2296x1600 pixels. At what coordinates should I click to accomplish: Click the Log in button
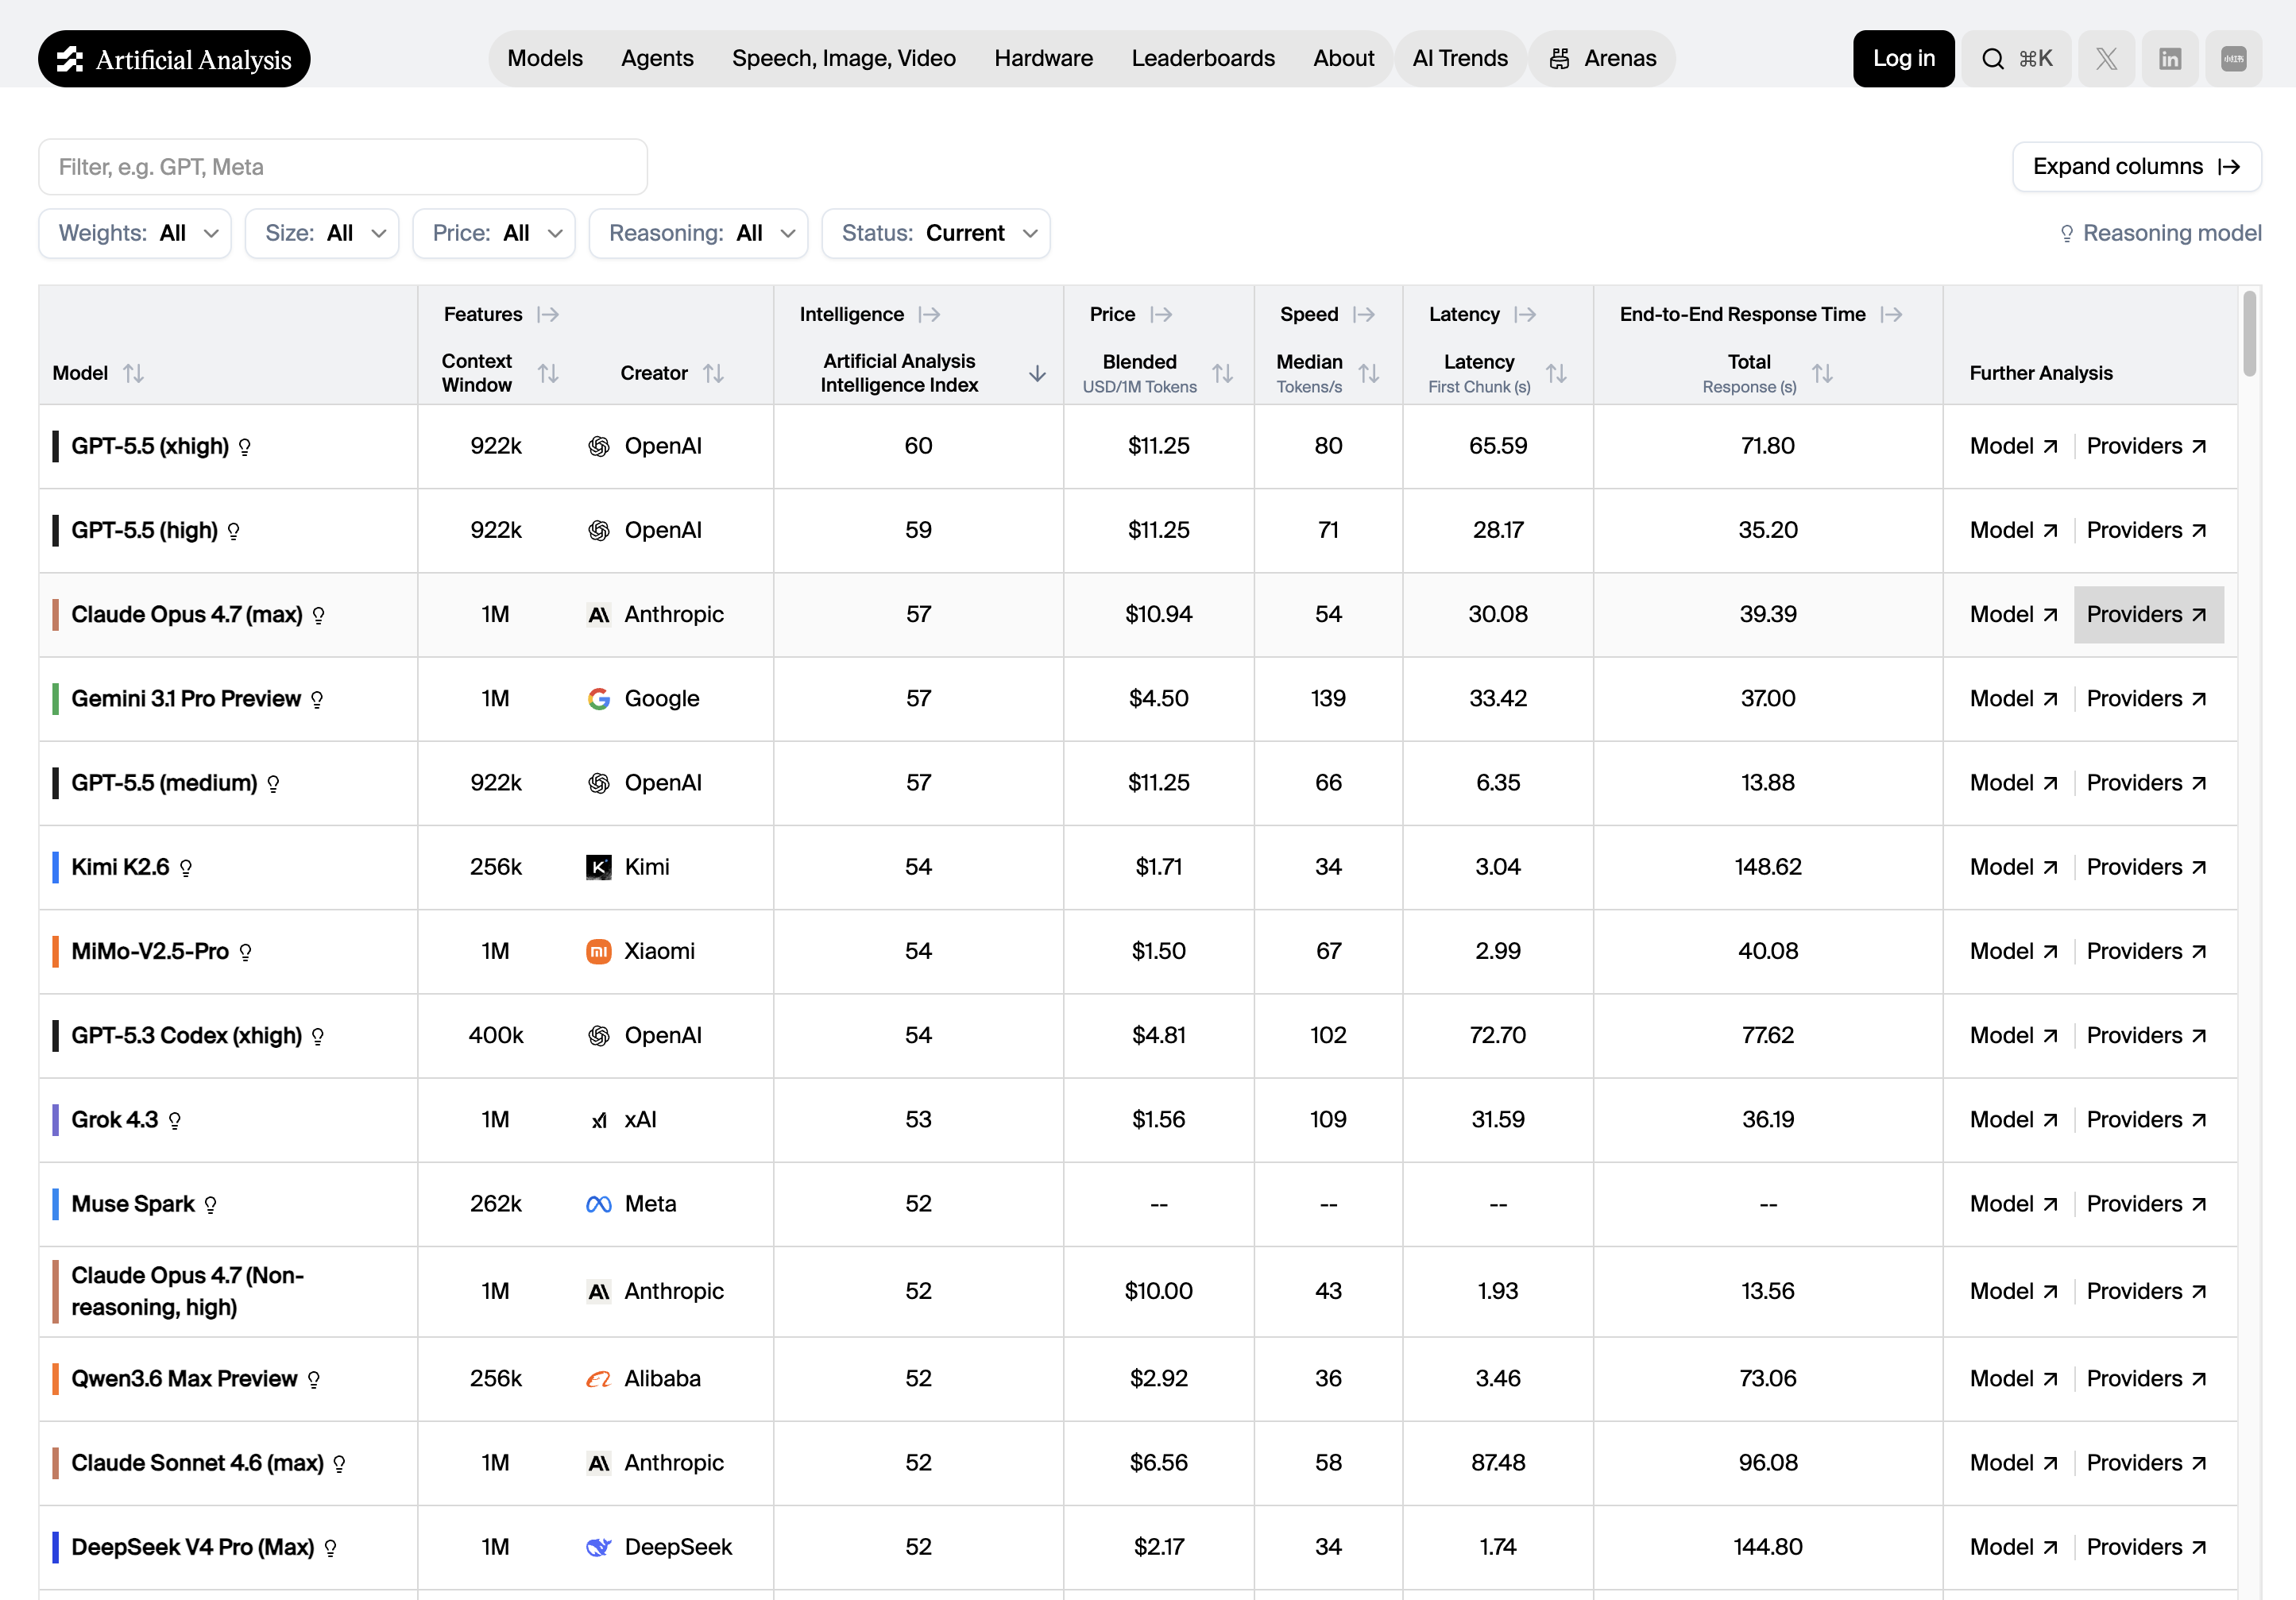point(1903,59)
